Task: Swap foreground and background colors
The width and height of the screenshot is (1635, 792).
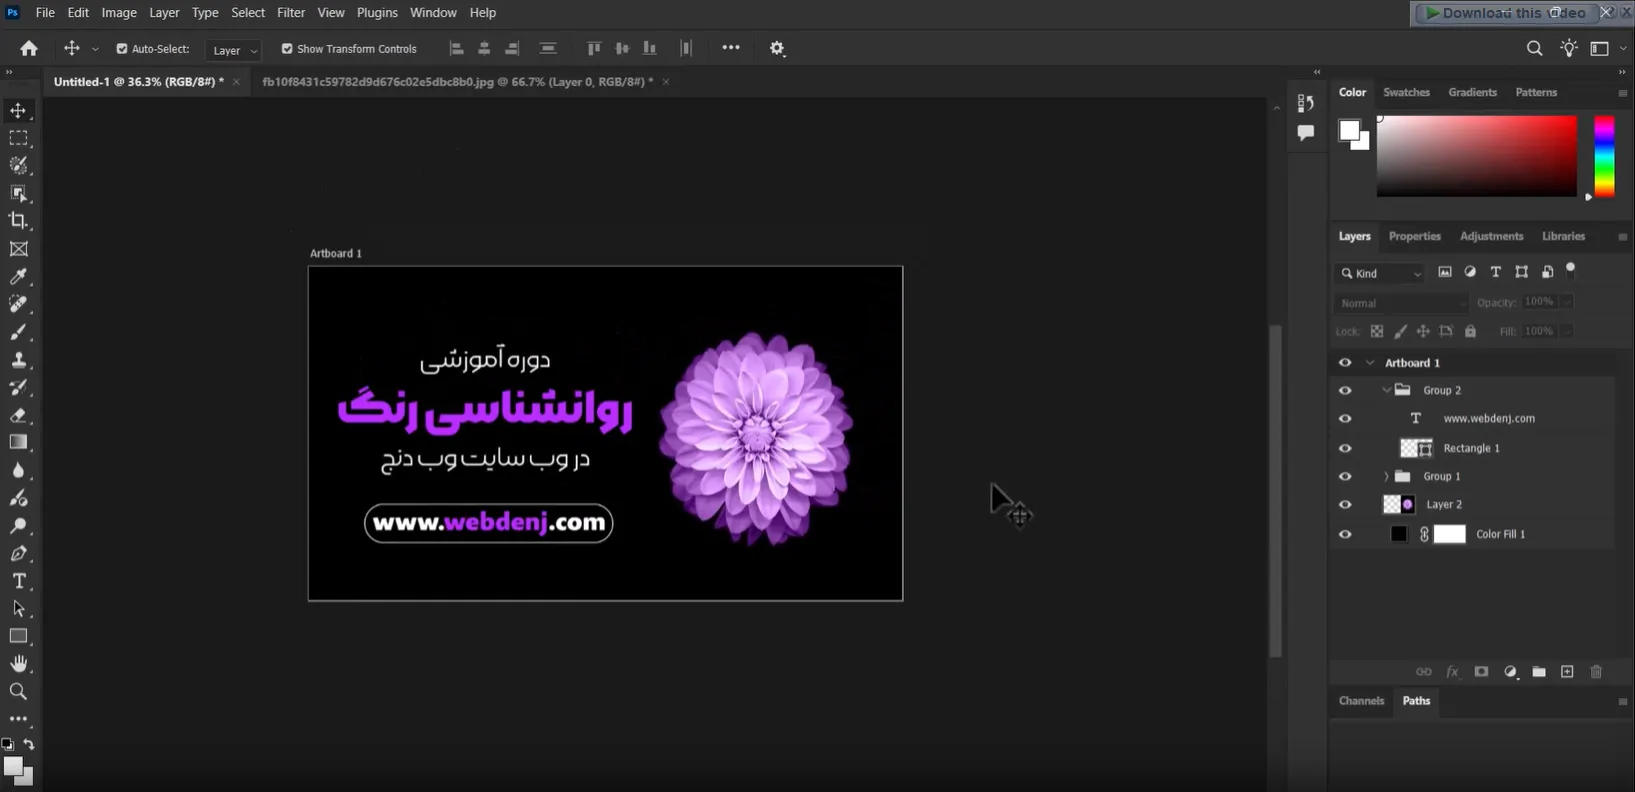Action: (29, 744)
